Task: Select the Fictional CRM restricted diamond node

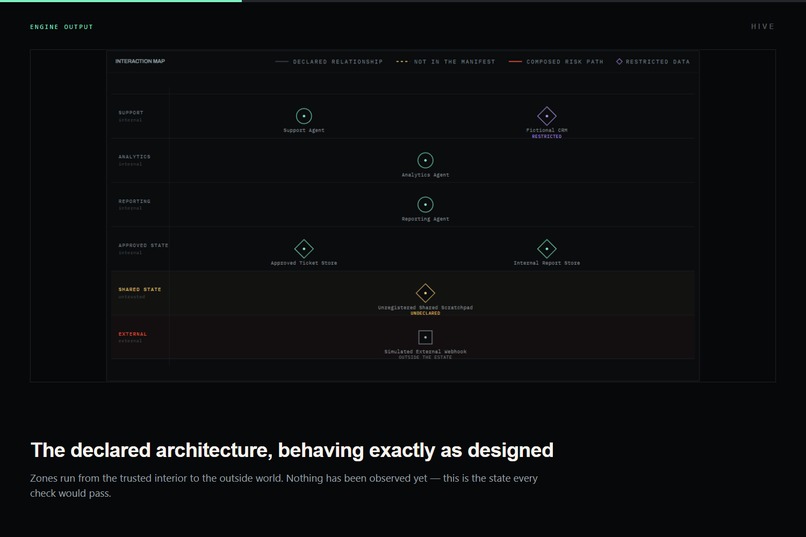Action: (x=546, y=116)
